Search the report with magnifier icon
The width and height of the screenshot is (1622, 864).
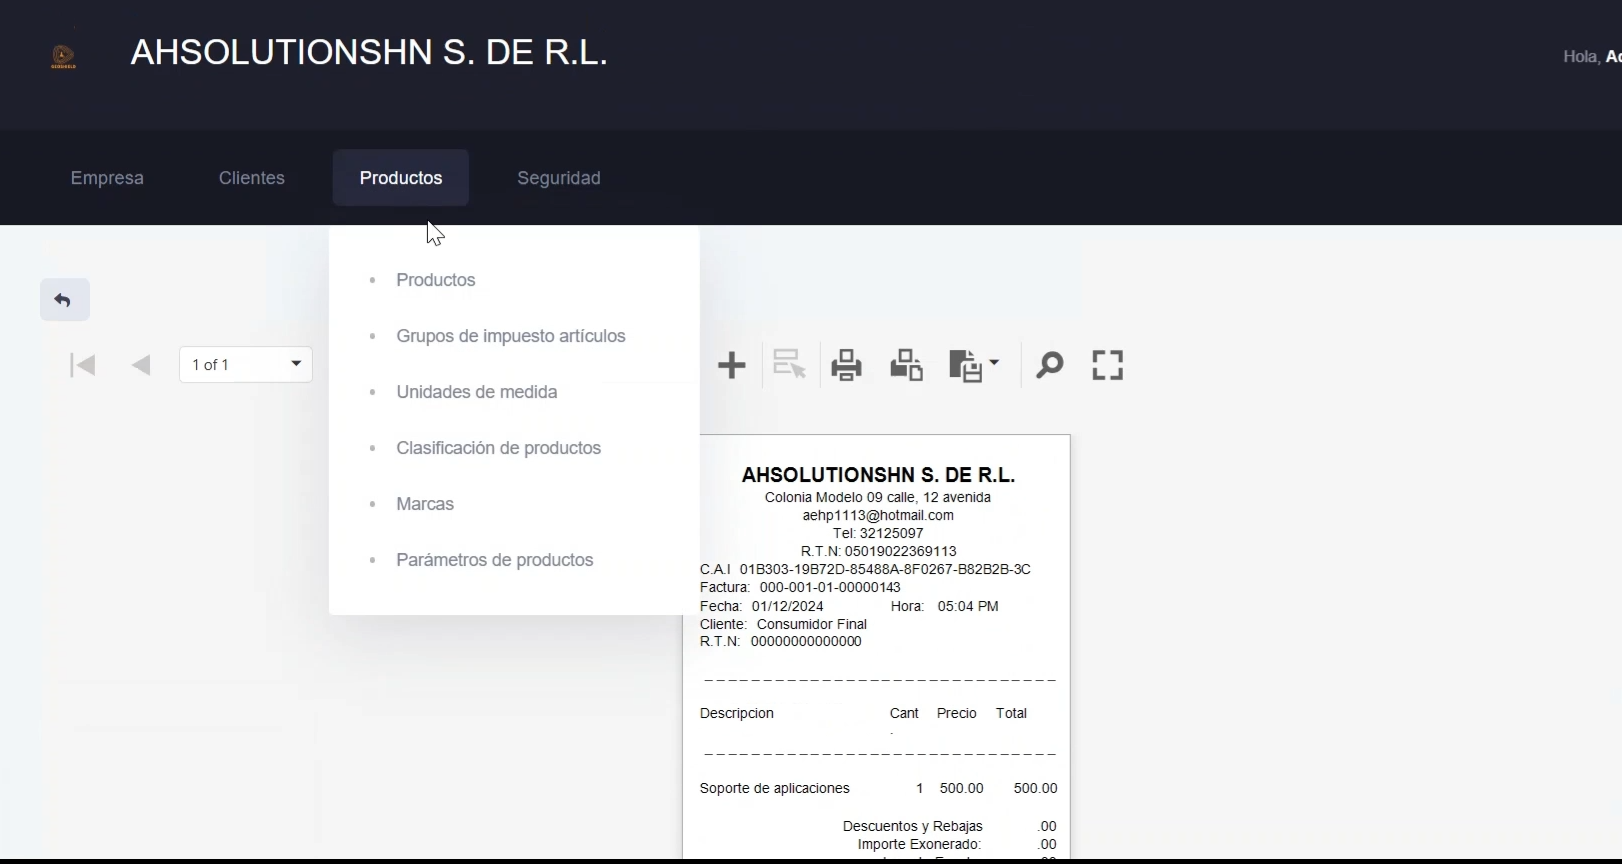1049,365
